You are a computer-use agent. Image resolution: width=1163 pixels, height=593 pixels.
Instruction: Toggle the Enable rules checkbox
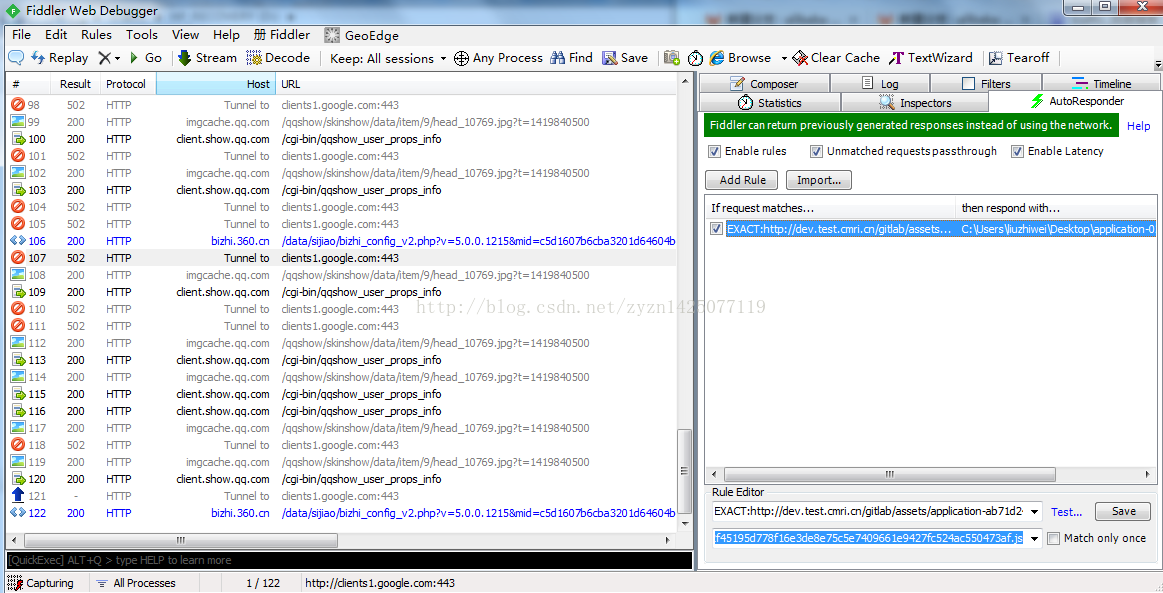(714, 151)
